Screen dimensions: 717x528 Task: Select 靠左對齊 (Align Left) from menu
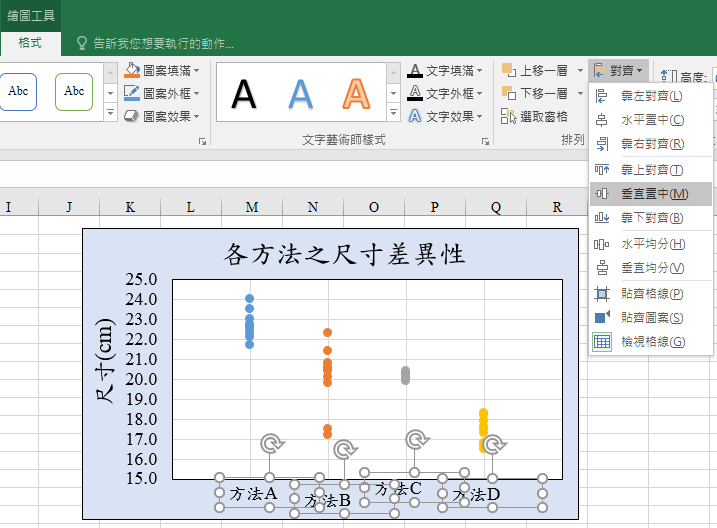click(651, 96)
